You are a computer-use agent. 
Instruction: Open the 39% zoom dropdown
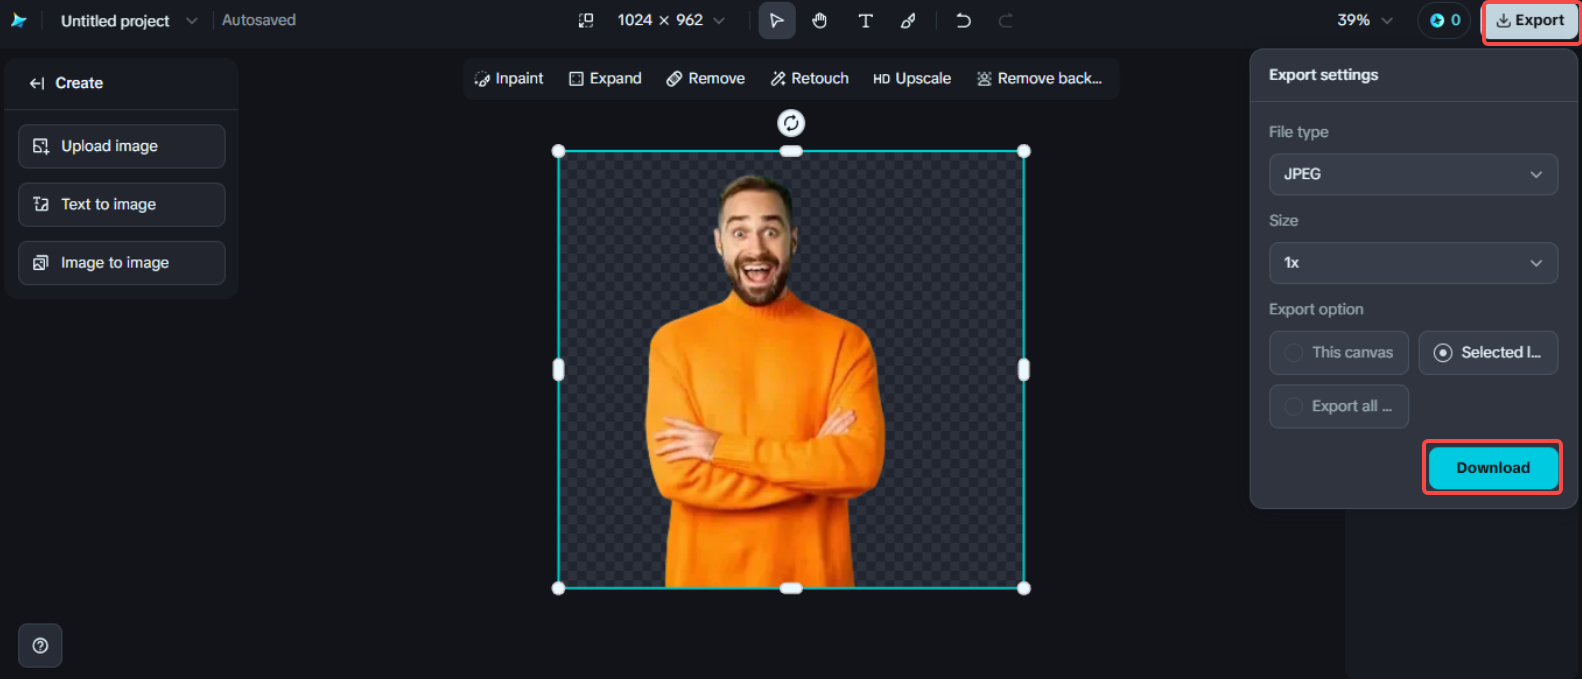1365,20
